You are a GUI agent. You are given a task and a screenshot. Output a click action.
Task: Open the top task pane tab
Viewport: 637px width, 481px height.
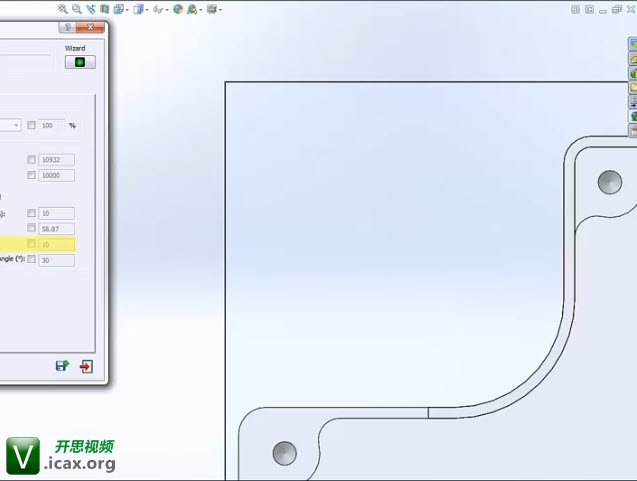633,44
